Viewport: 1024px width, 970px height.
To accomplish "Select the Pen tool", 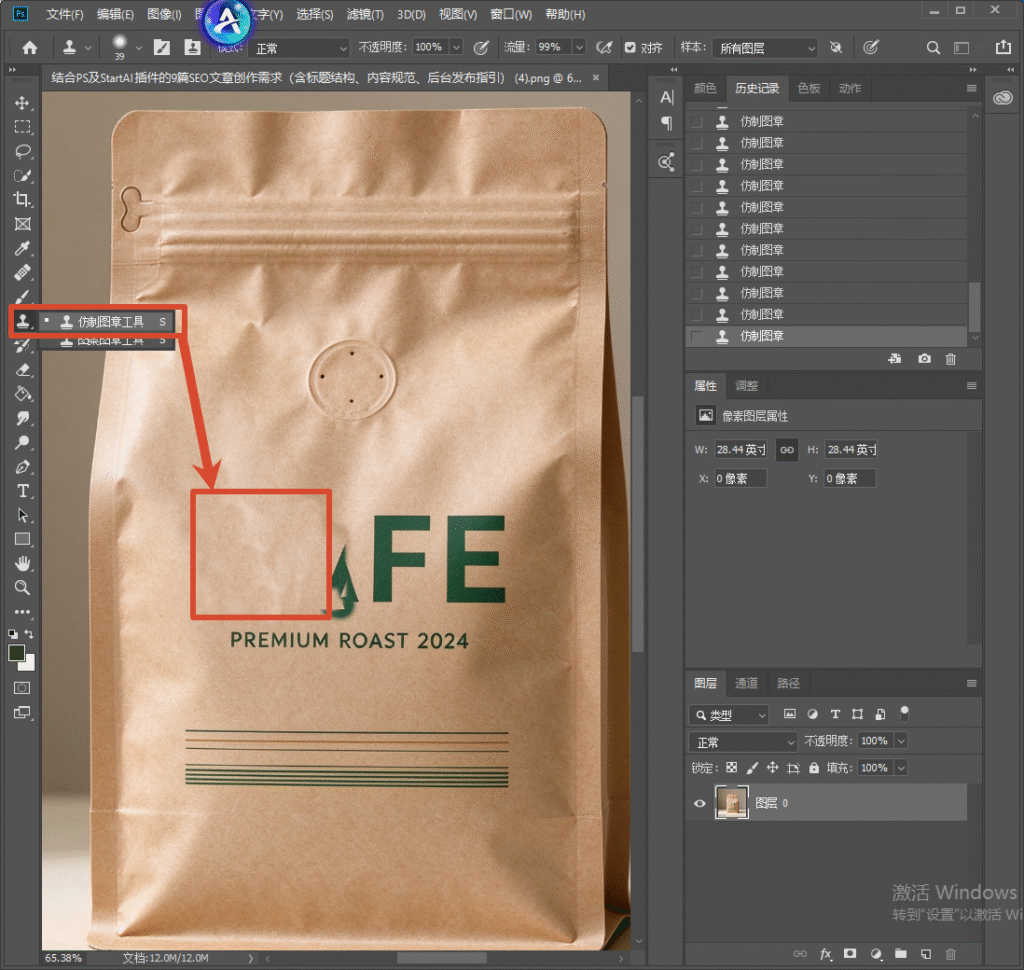I will point(22,467).
